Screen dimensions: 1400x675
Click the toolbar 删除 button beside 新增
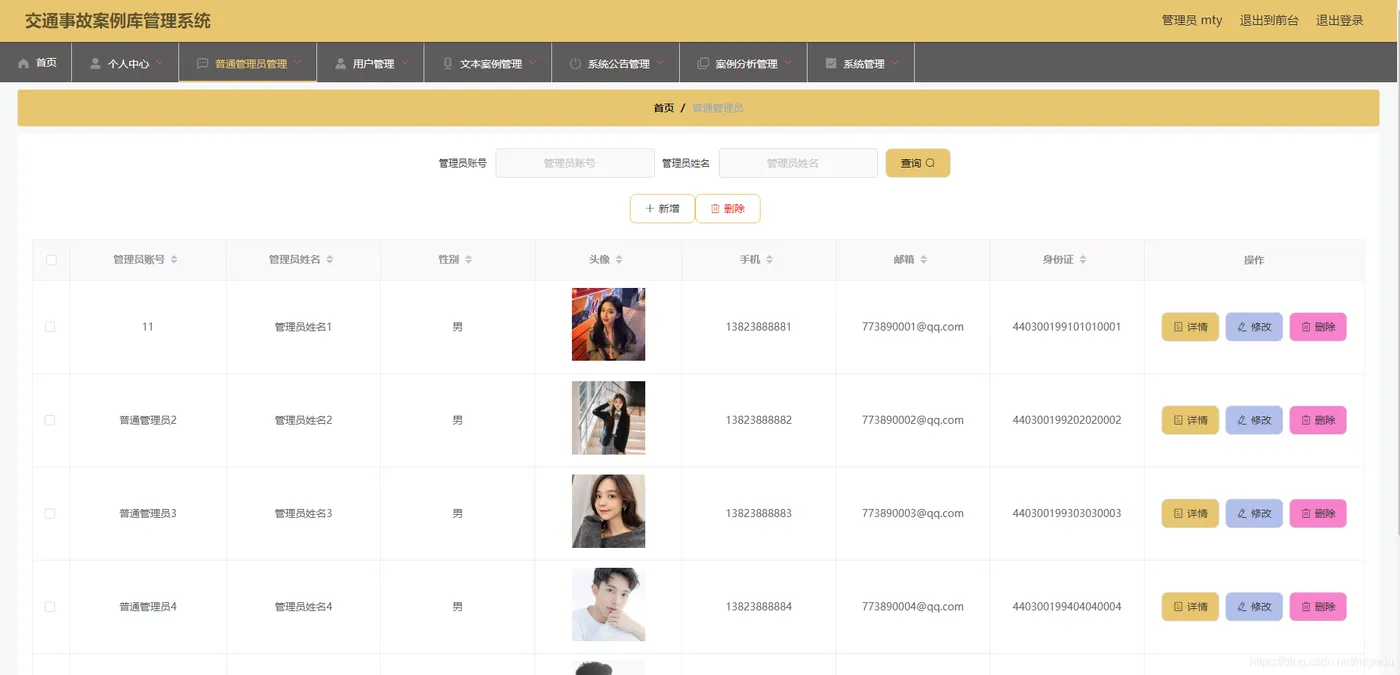coord(728,209)
